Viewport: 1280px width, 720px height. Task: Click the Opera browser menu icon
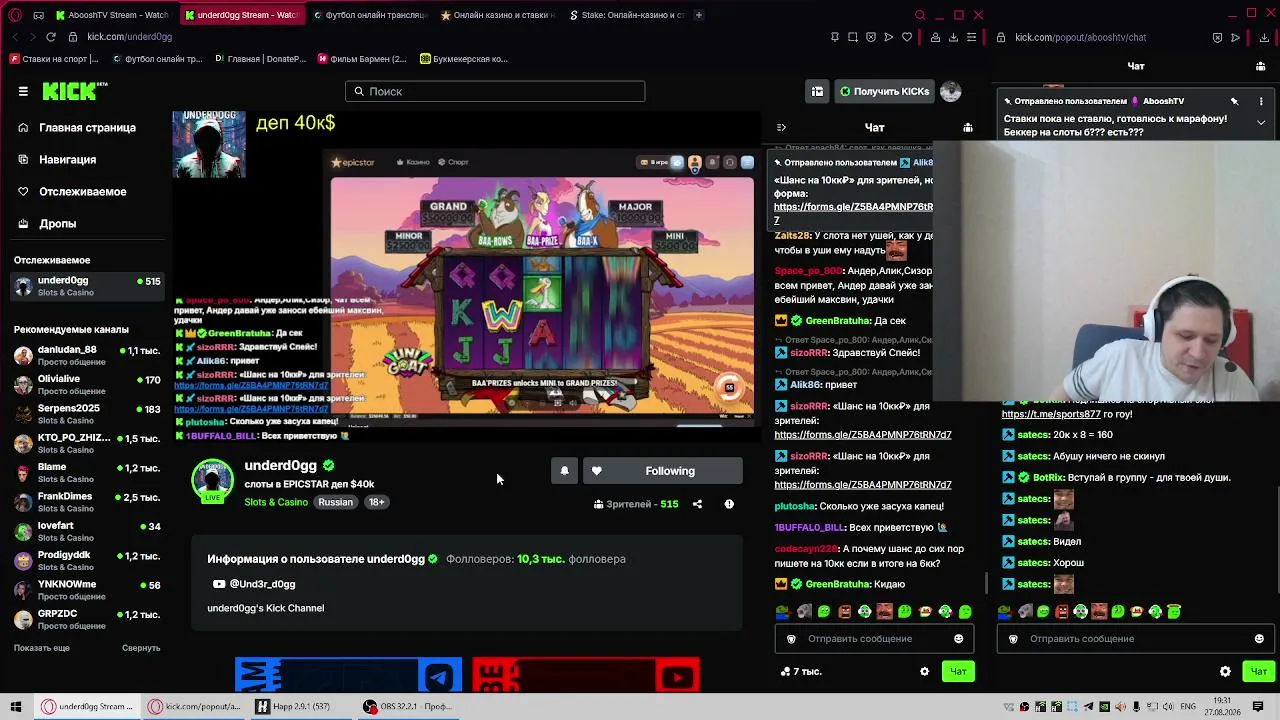16,15
